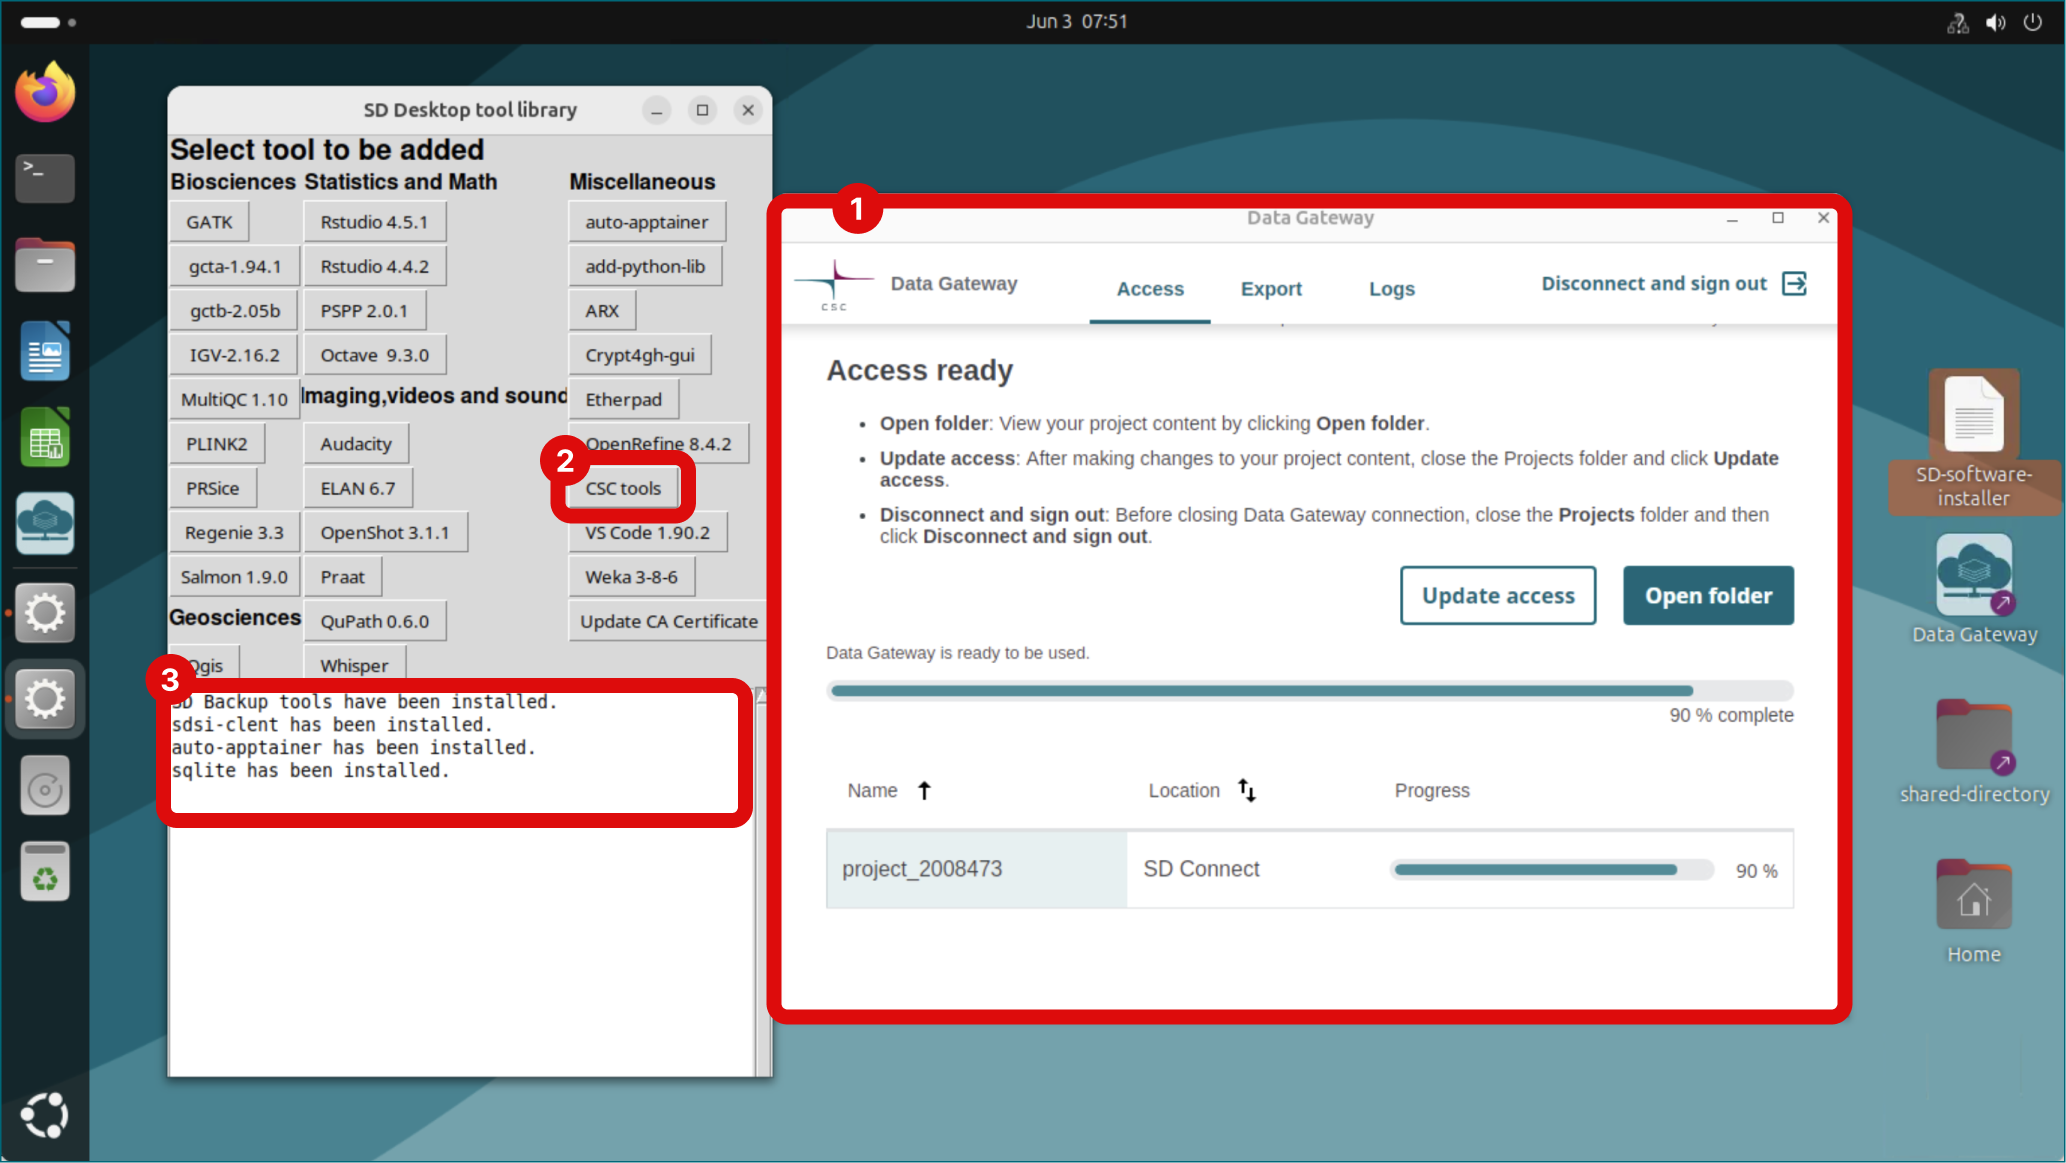Image resolution: width=2066 pixels, height=1163 pixels.
Task: Add gctb-2.05b tool
Action: coord(235,311)
